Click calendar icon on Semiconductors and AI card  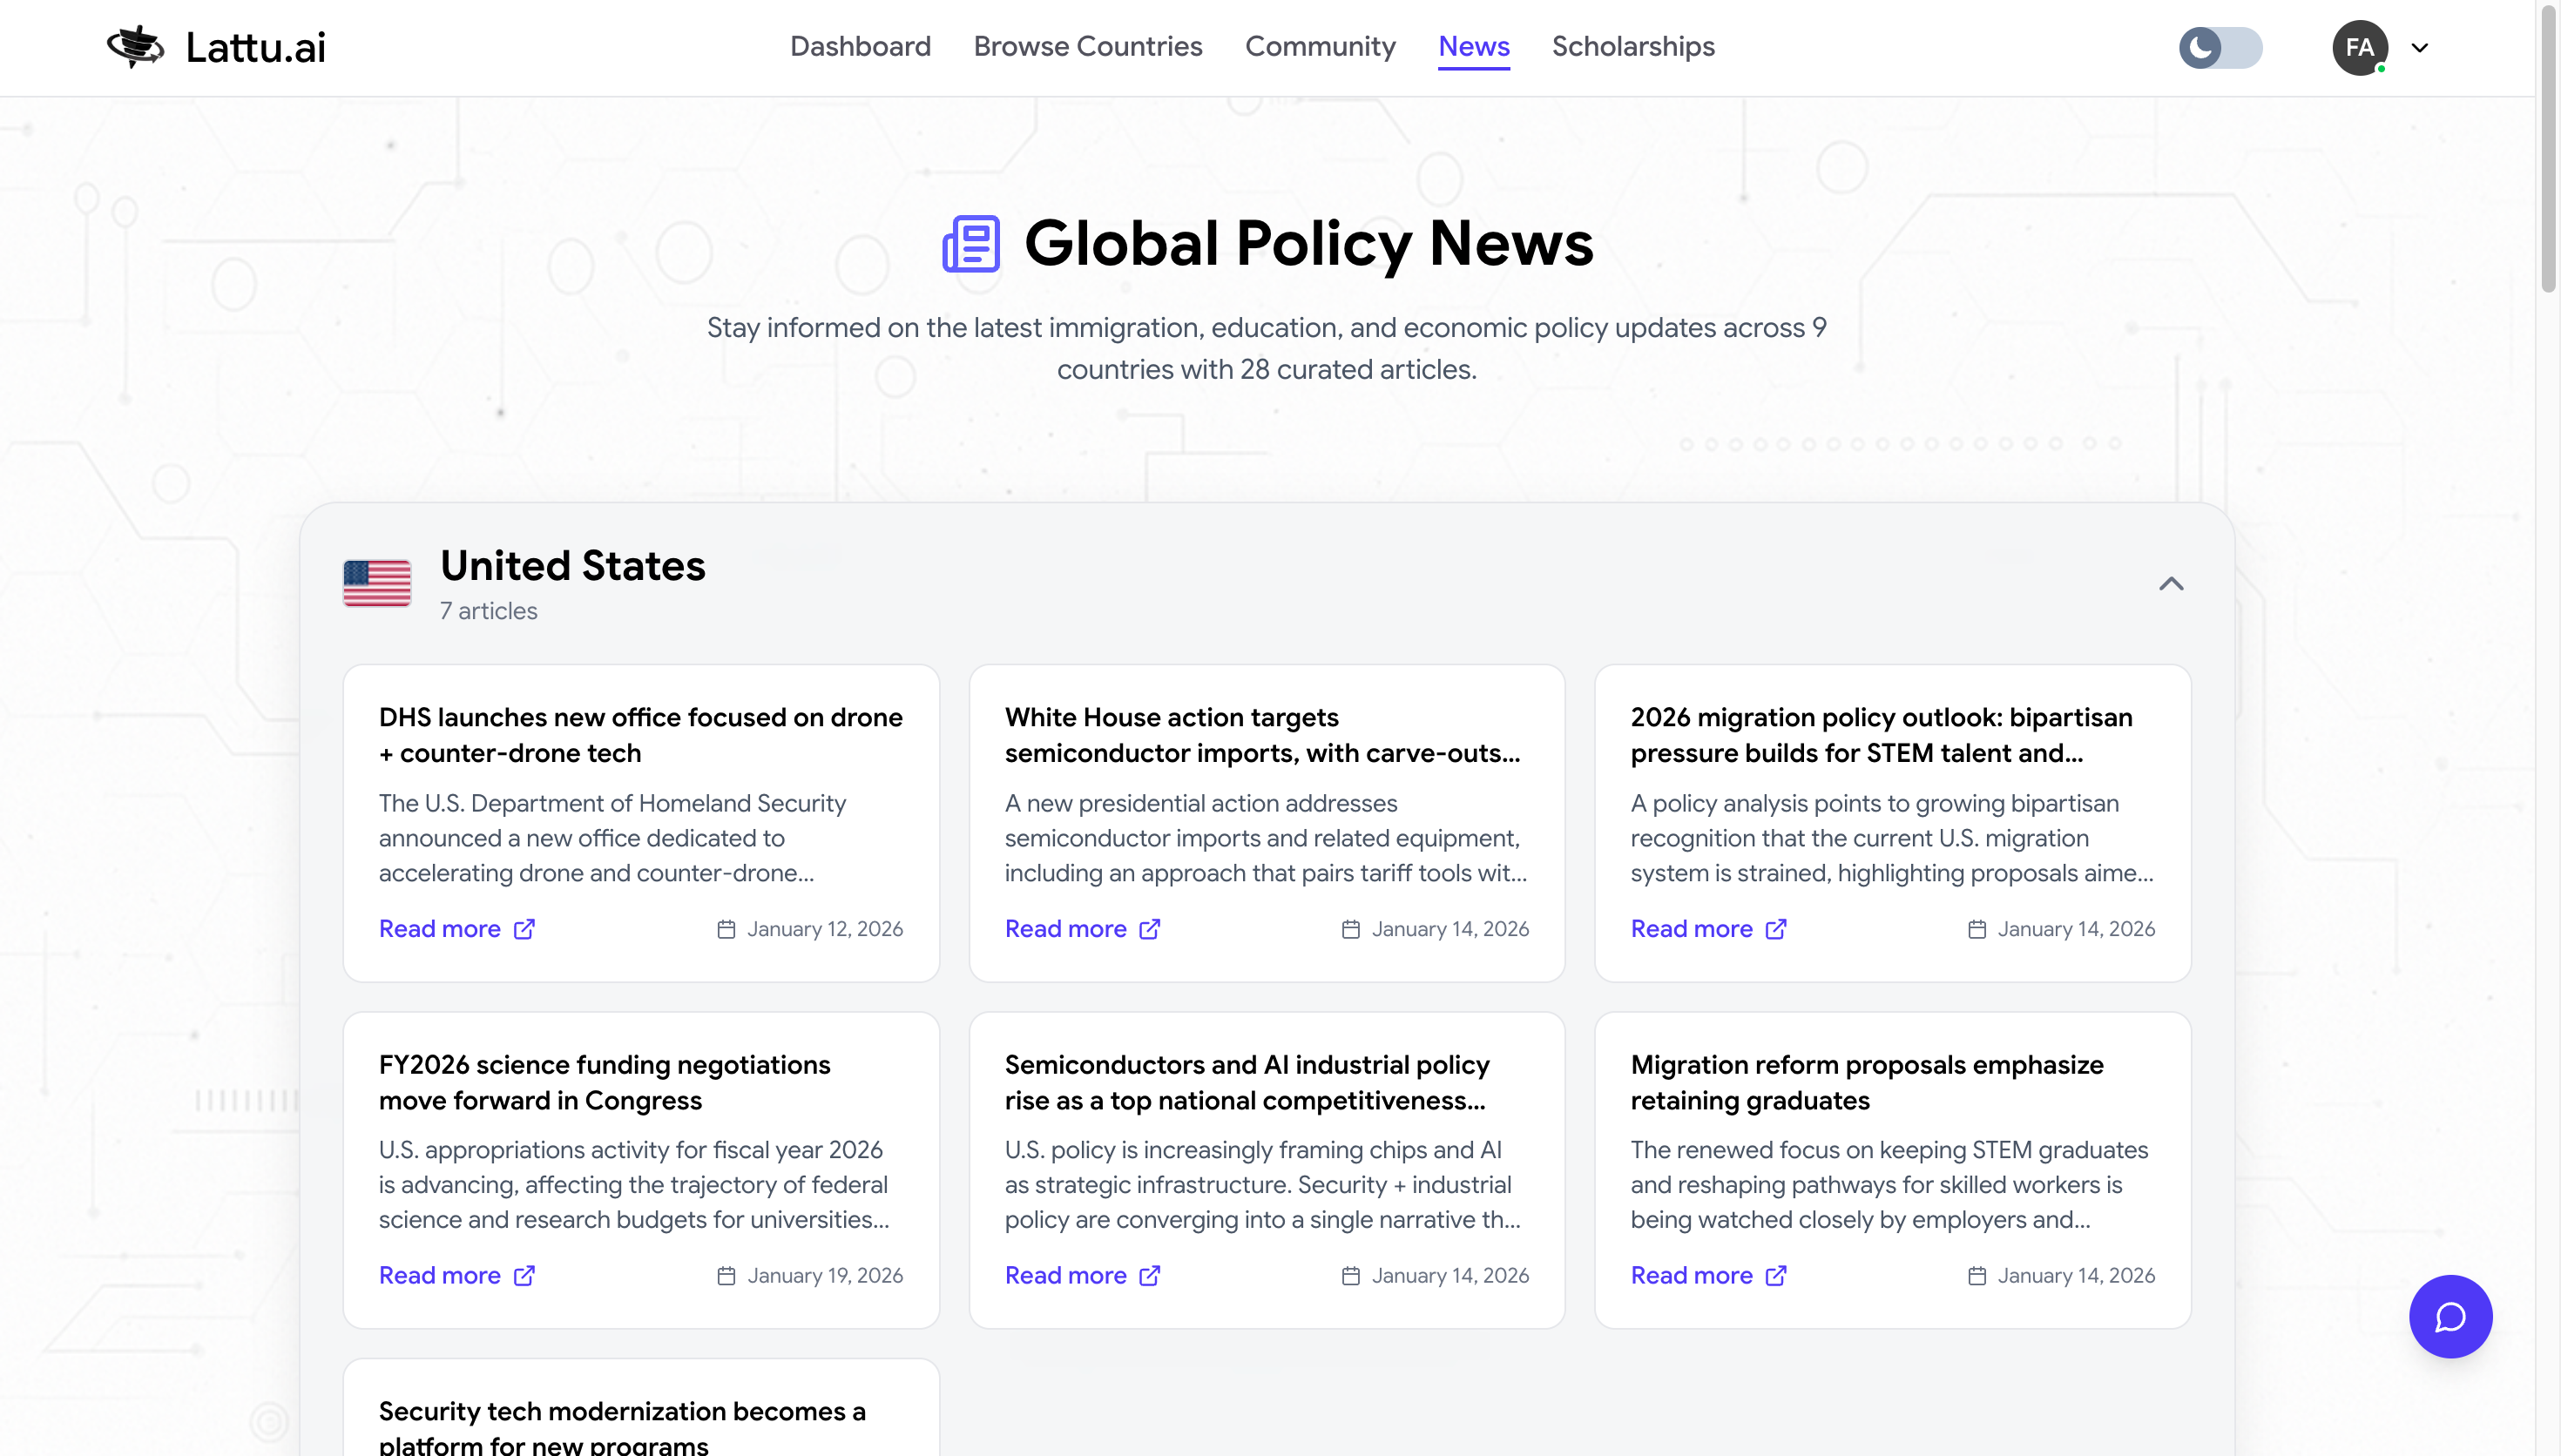point(1350,1275)
